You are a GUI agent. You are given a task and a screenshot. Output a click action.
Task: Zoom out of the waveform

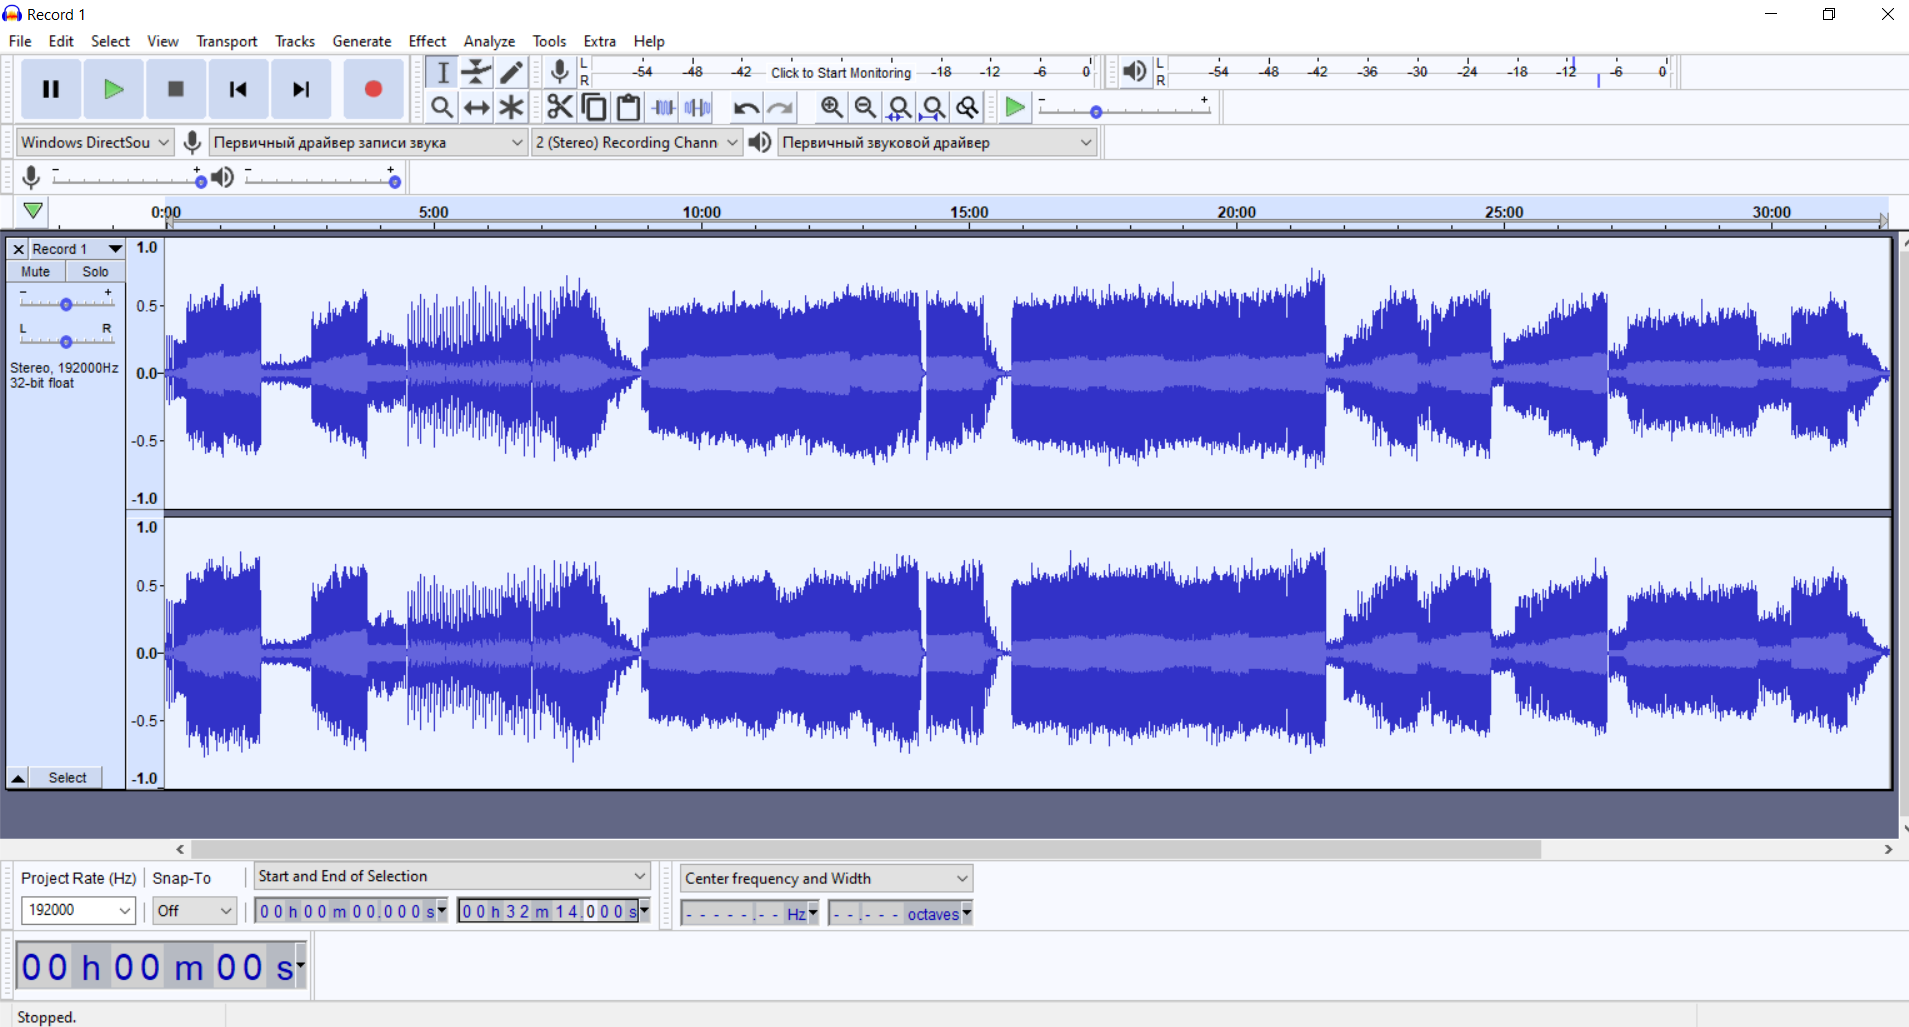point(865,107)
